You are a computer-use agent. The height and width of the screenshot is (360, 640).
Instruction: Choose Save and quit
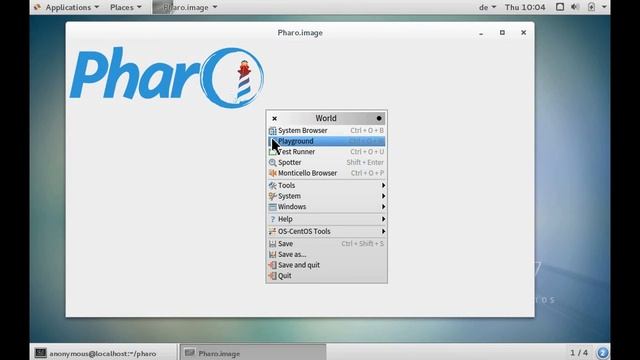tap(327, 265)
